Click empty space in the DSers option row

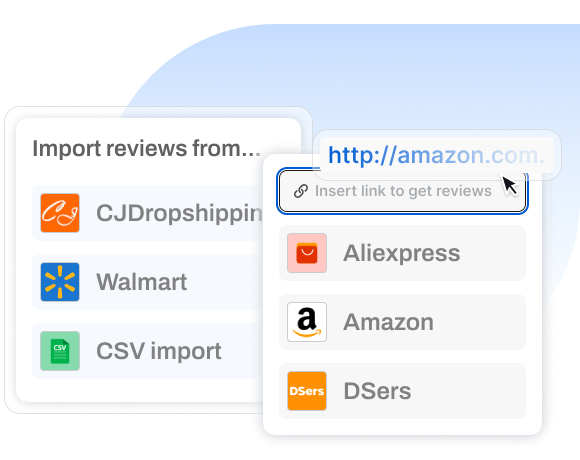(x=470, y=391)
